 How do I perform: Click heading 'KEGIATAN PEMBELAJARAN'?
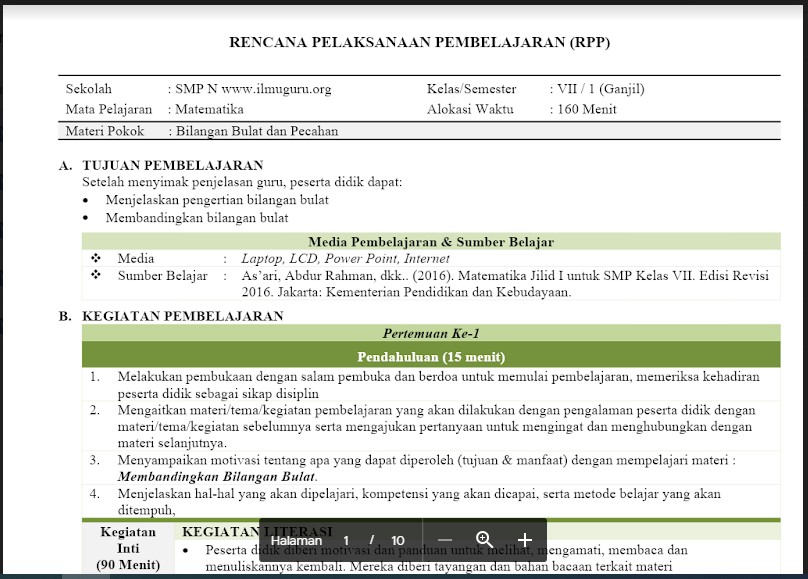183,316
